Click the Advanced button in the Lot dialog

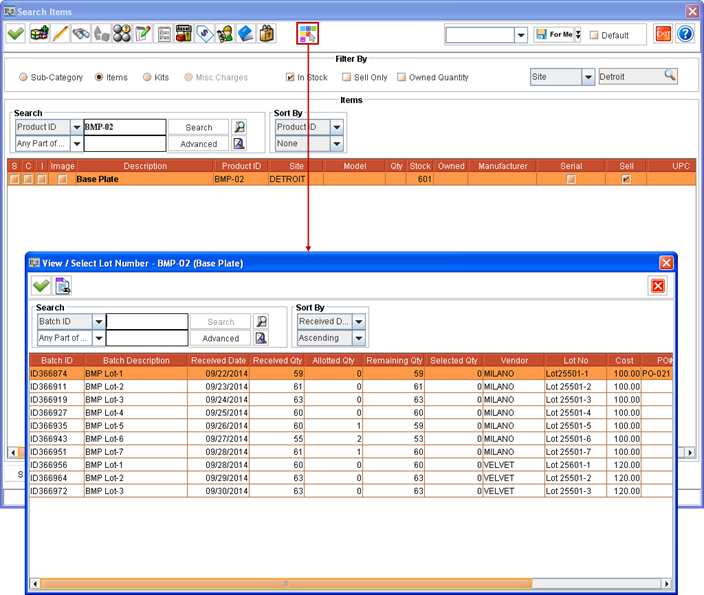pyautogui.click(x=221, y=338)
